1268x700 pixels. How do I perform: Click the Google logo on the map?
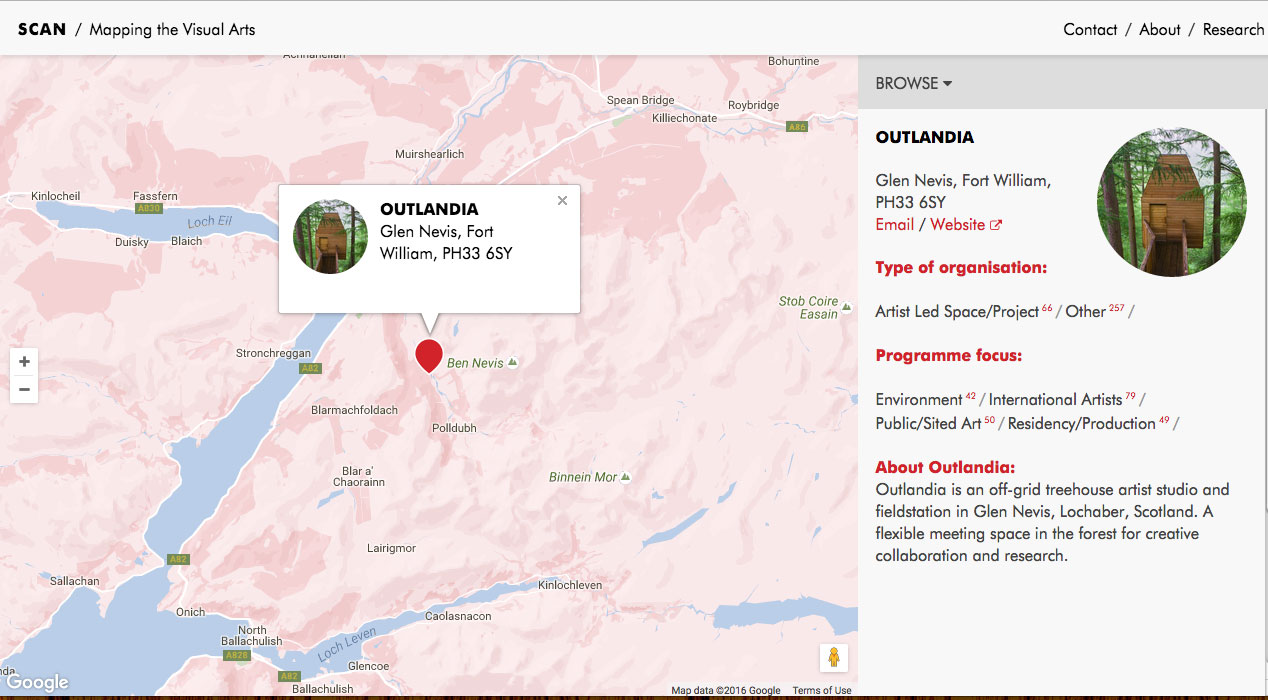coord(38,682)
